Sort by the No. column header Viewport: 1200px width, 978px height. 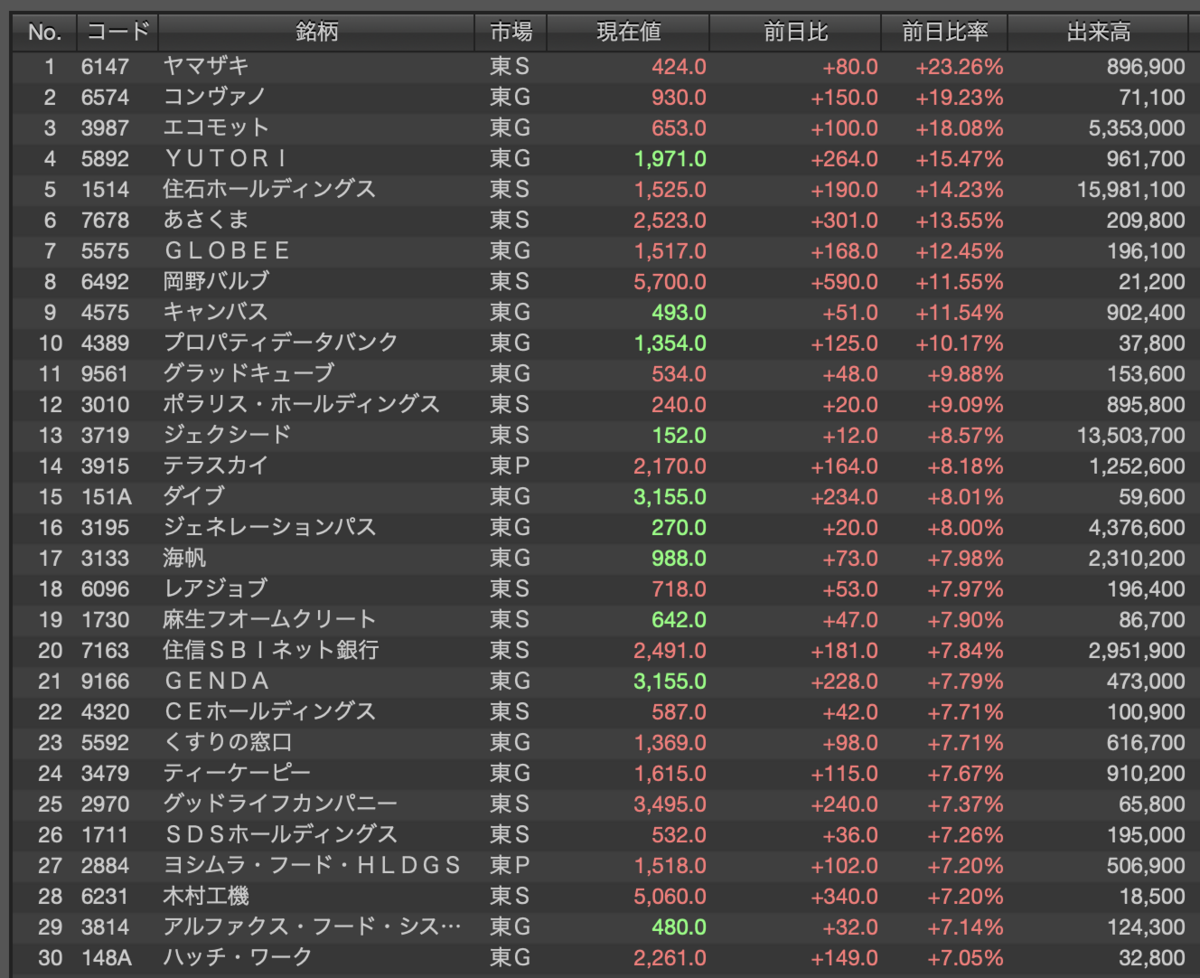click(44, 32)
